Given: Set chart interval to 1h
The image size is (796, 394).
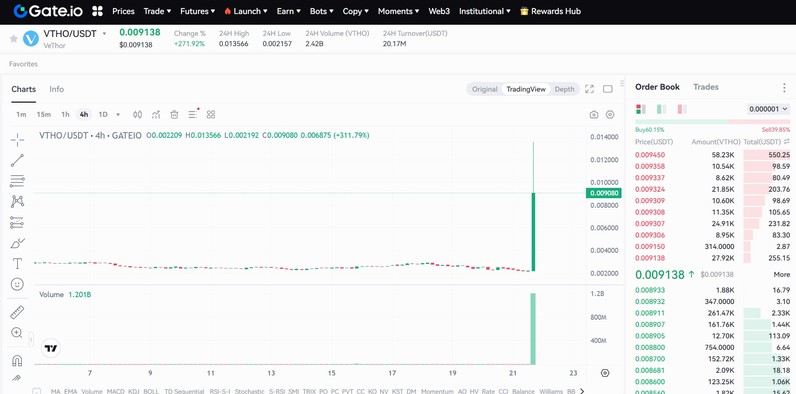Looking at the screenshot, I should (x=65, y=114).
